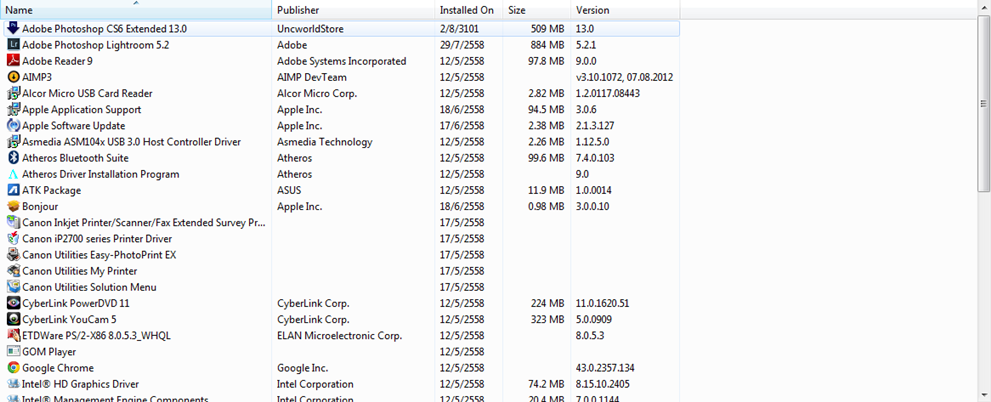
Task: Select the Canon Utilities My Printer name
Action: tap(80, 271)
